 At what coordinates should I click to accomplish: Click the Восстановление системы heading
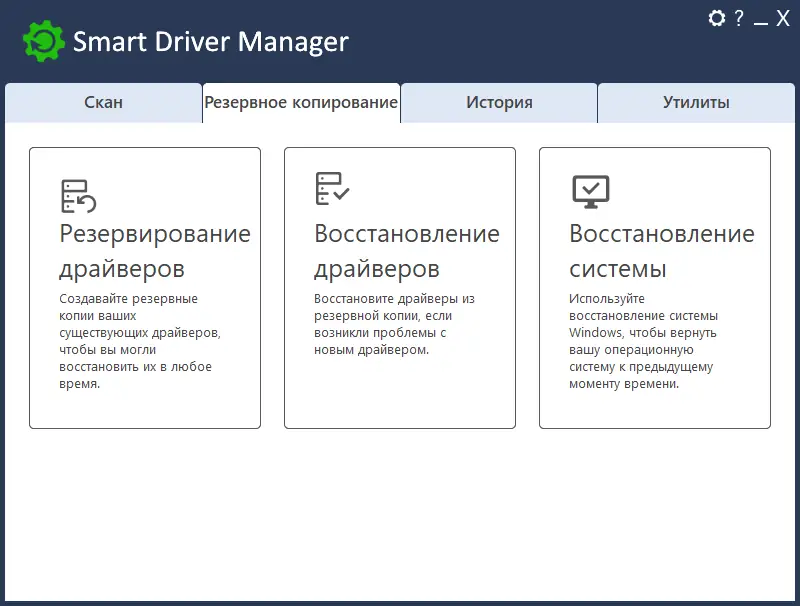point(661,251)
